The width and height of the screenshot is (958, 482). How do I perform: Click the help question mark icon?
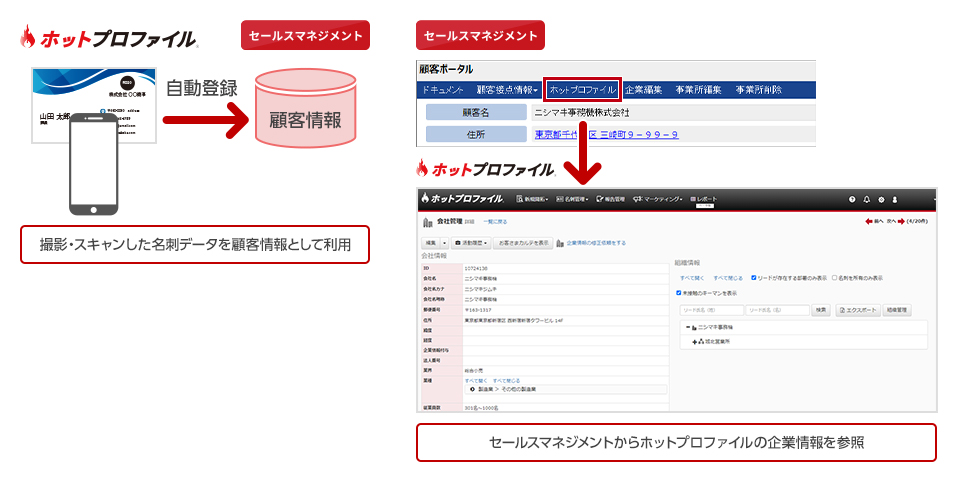[852, 199]
